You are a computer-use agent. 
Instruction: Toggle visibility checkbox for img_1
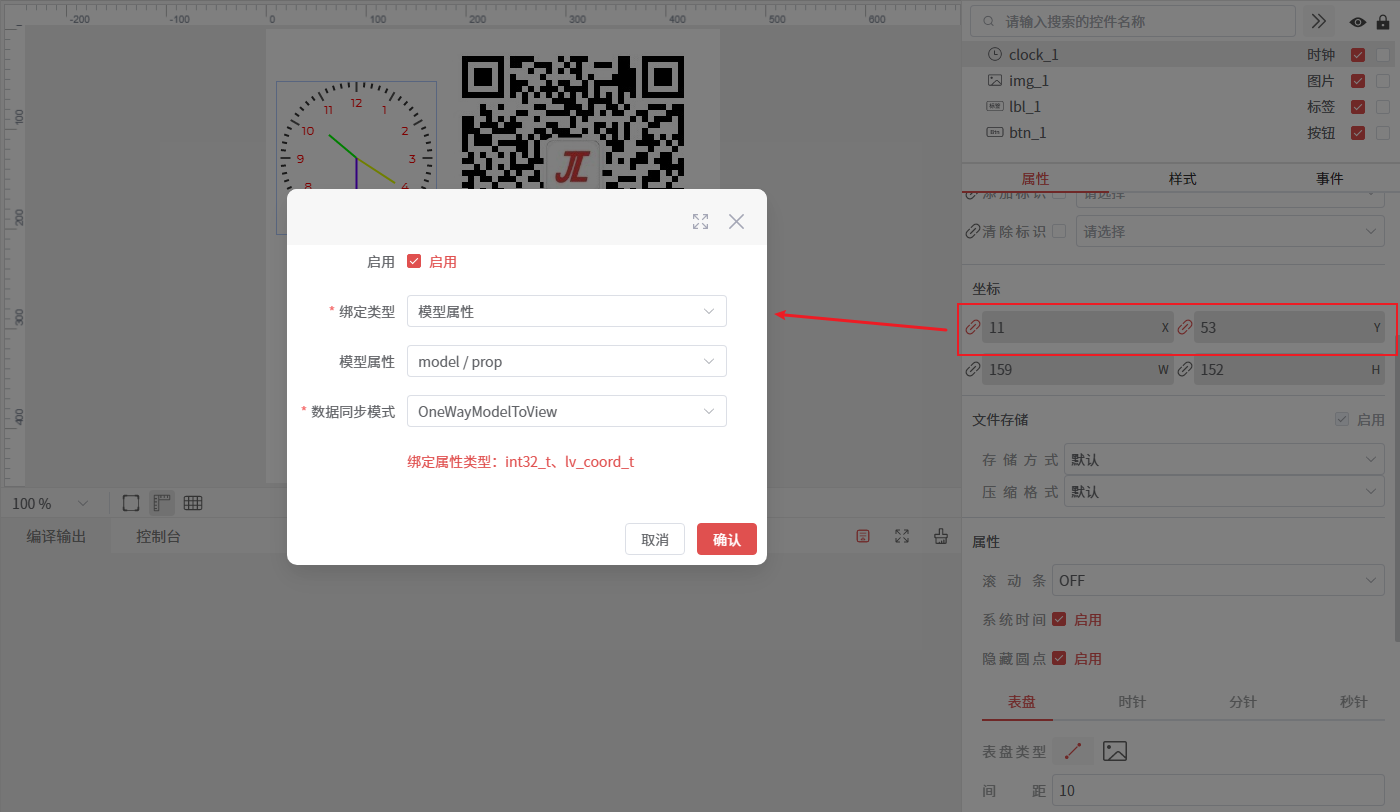pos(1358,81)
